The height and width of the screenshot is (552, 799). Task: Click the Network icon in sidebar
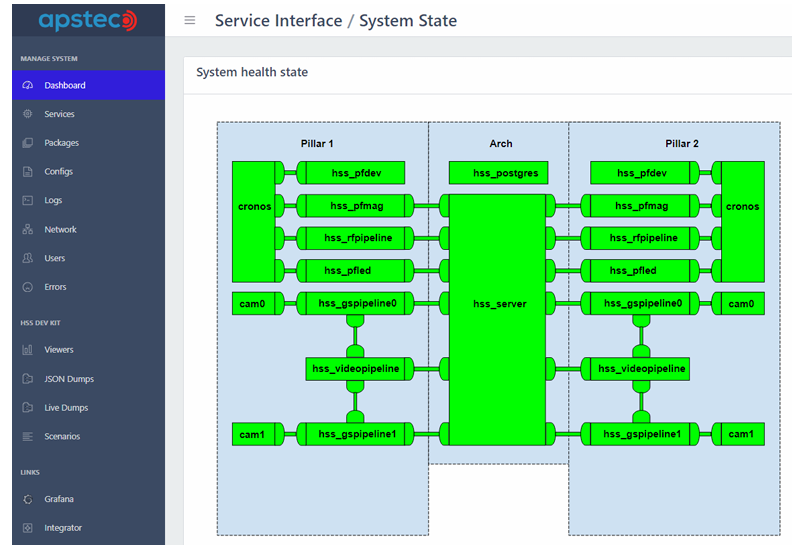point(27,230)
